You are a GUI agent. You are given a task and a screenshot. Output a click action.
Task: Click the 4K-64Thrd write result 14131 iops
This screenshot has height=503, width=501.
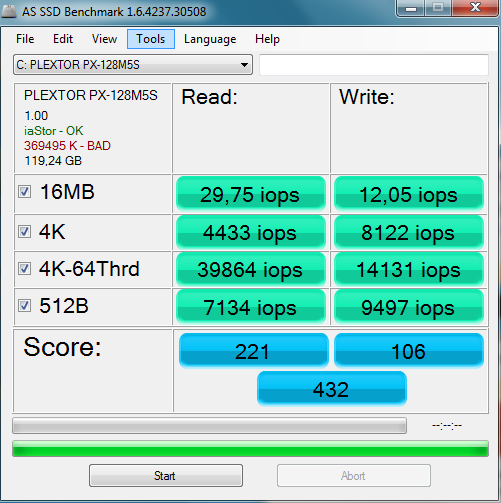(x=409, y=269)
